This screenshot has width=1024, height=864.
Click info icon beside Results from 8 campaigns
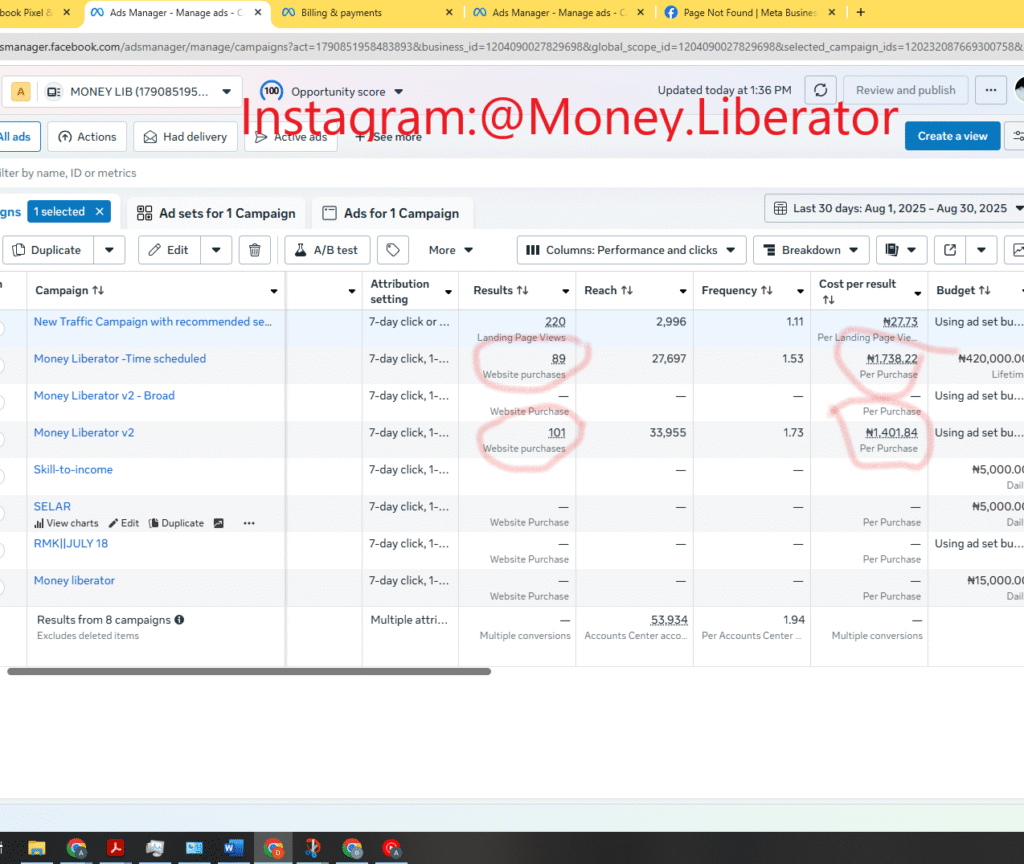click(179, 620)
